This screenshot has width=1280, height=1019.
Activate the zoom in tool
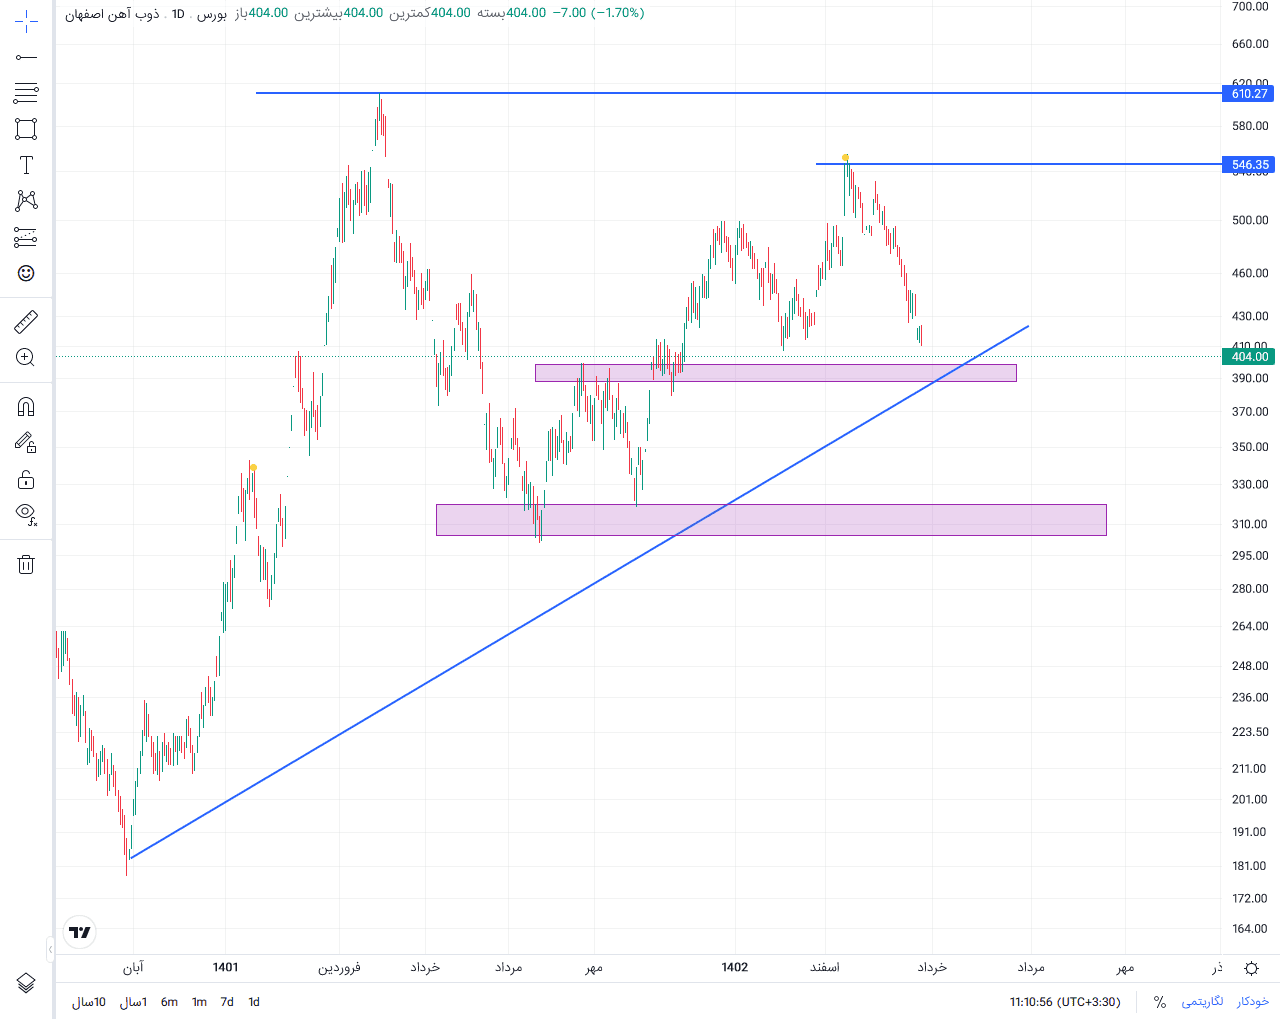coord(26,357)
